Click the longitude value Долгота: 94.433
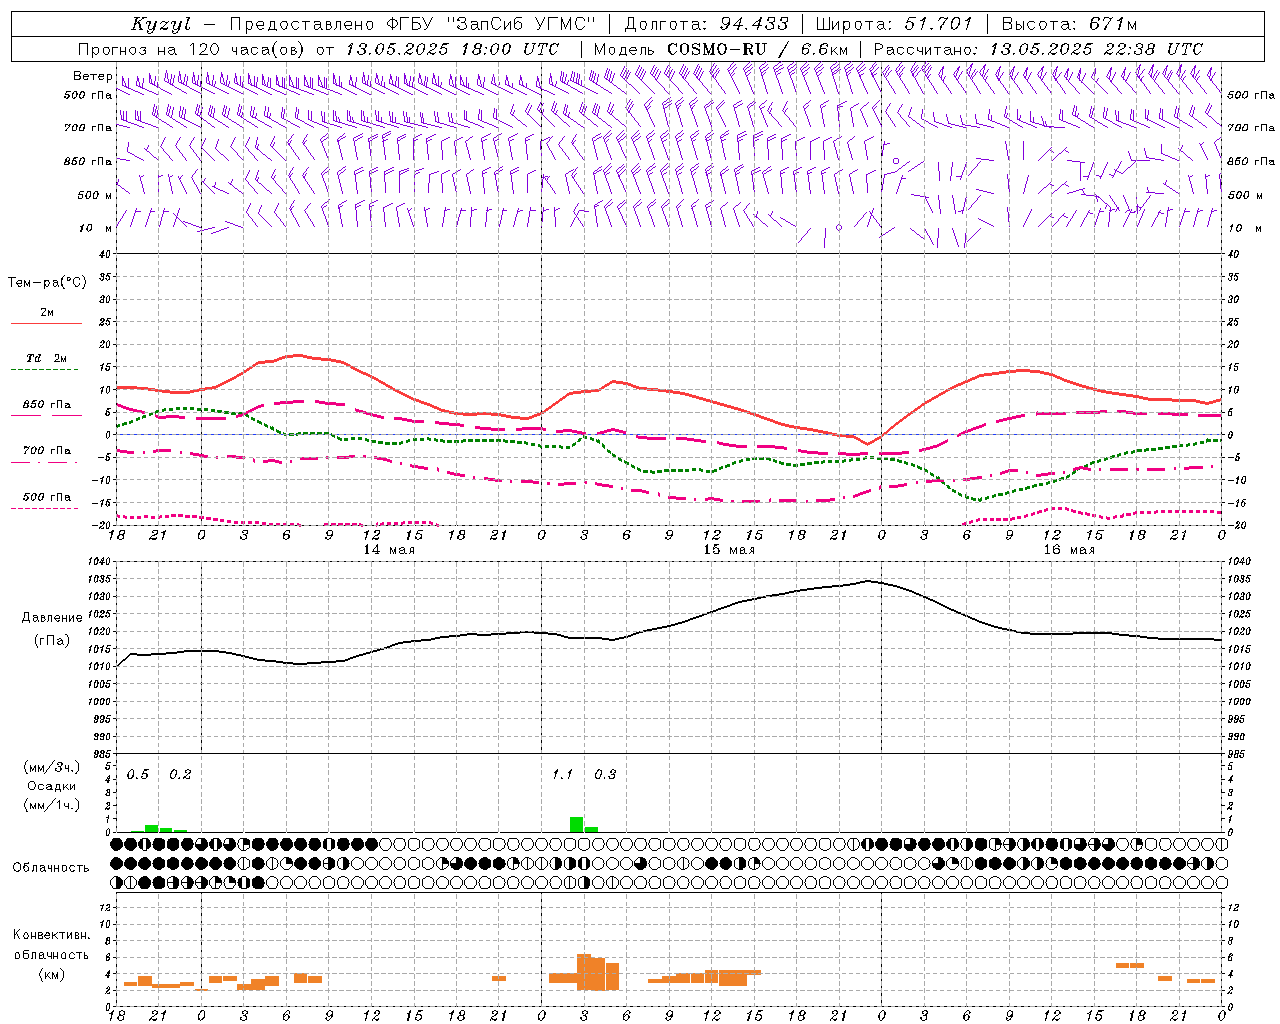Viewport: 1280px width, 1024px height. [x=706, y=24]
